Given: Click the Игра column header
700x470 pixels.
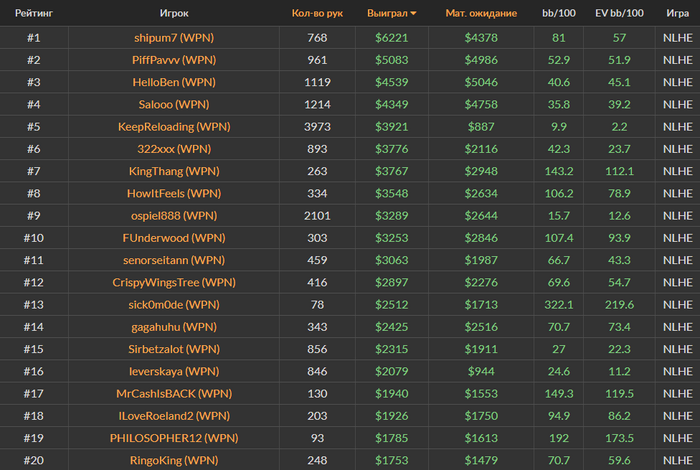Looking at the screenshot, I should [x=678, y=13].
